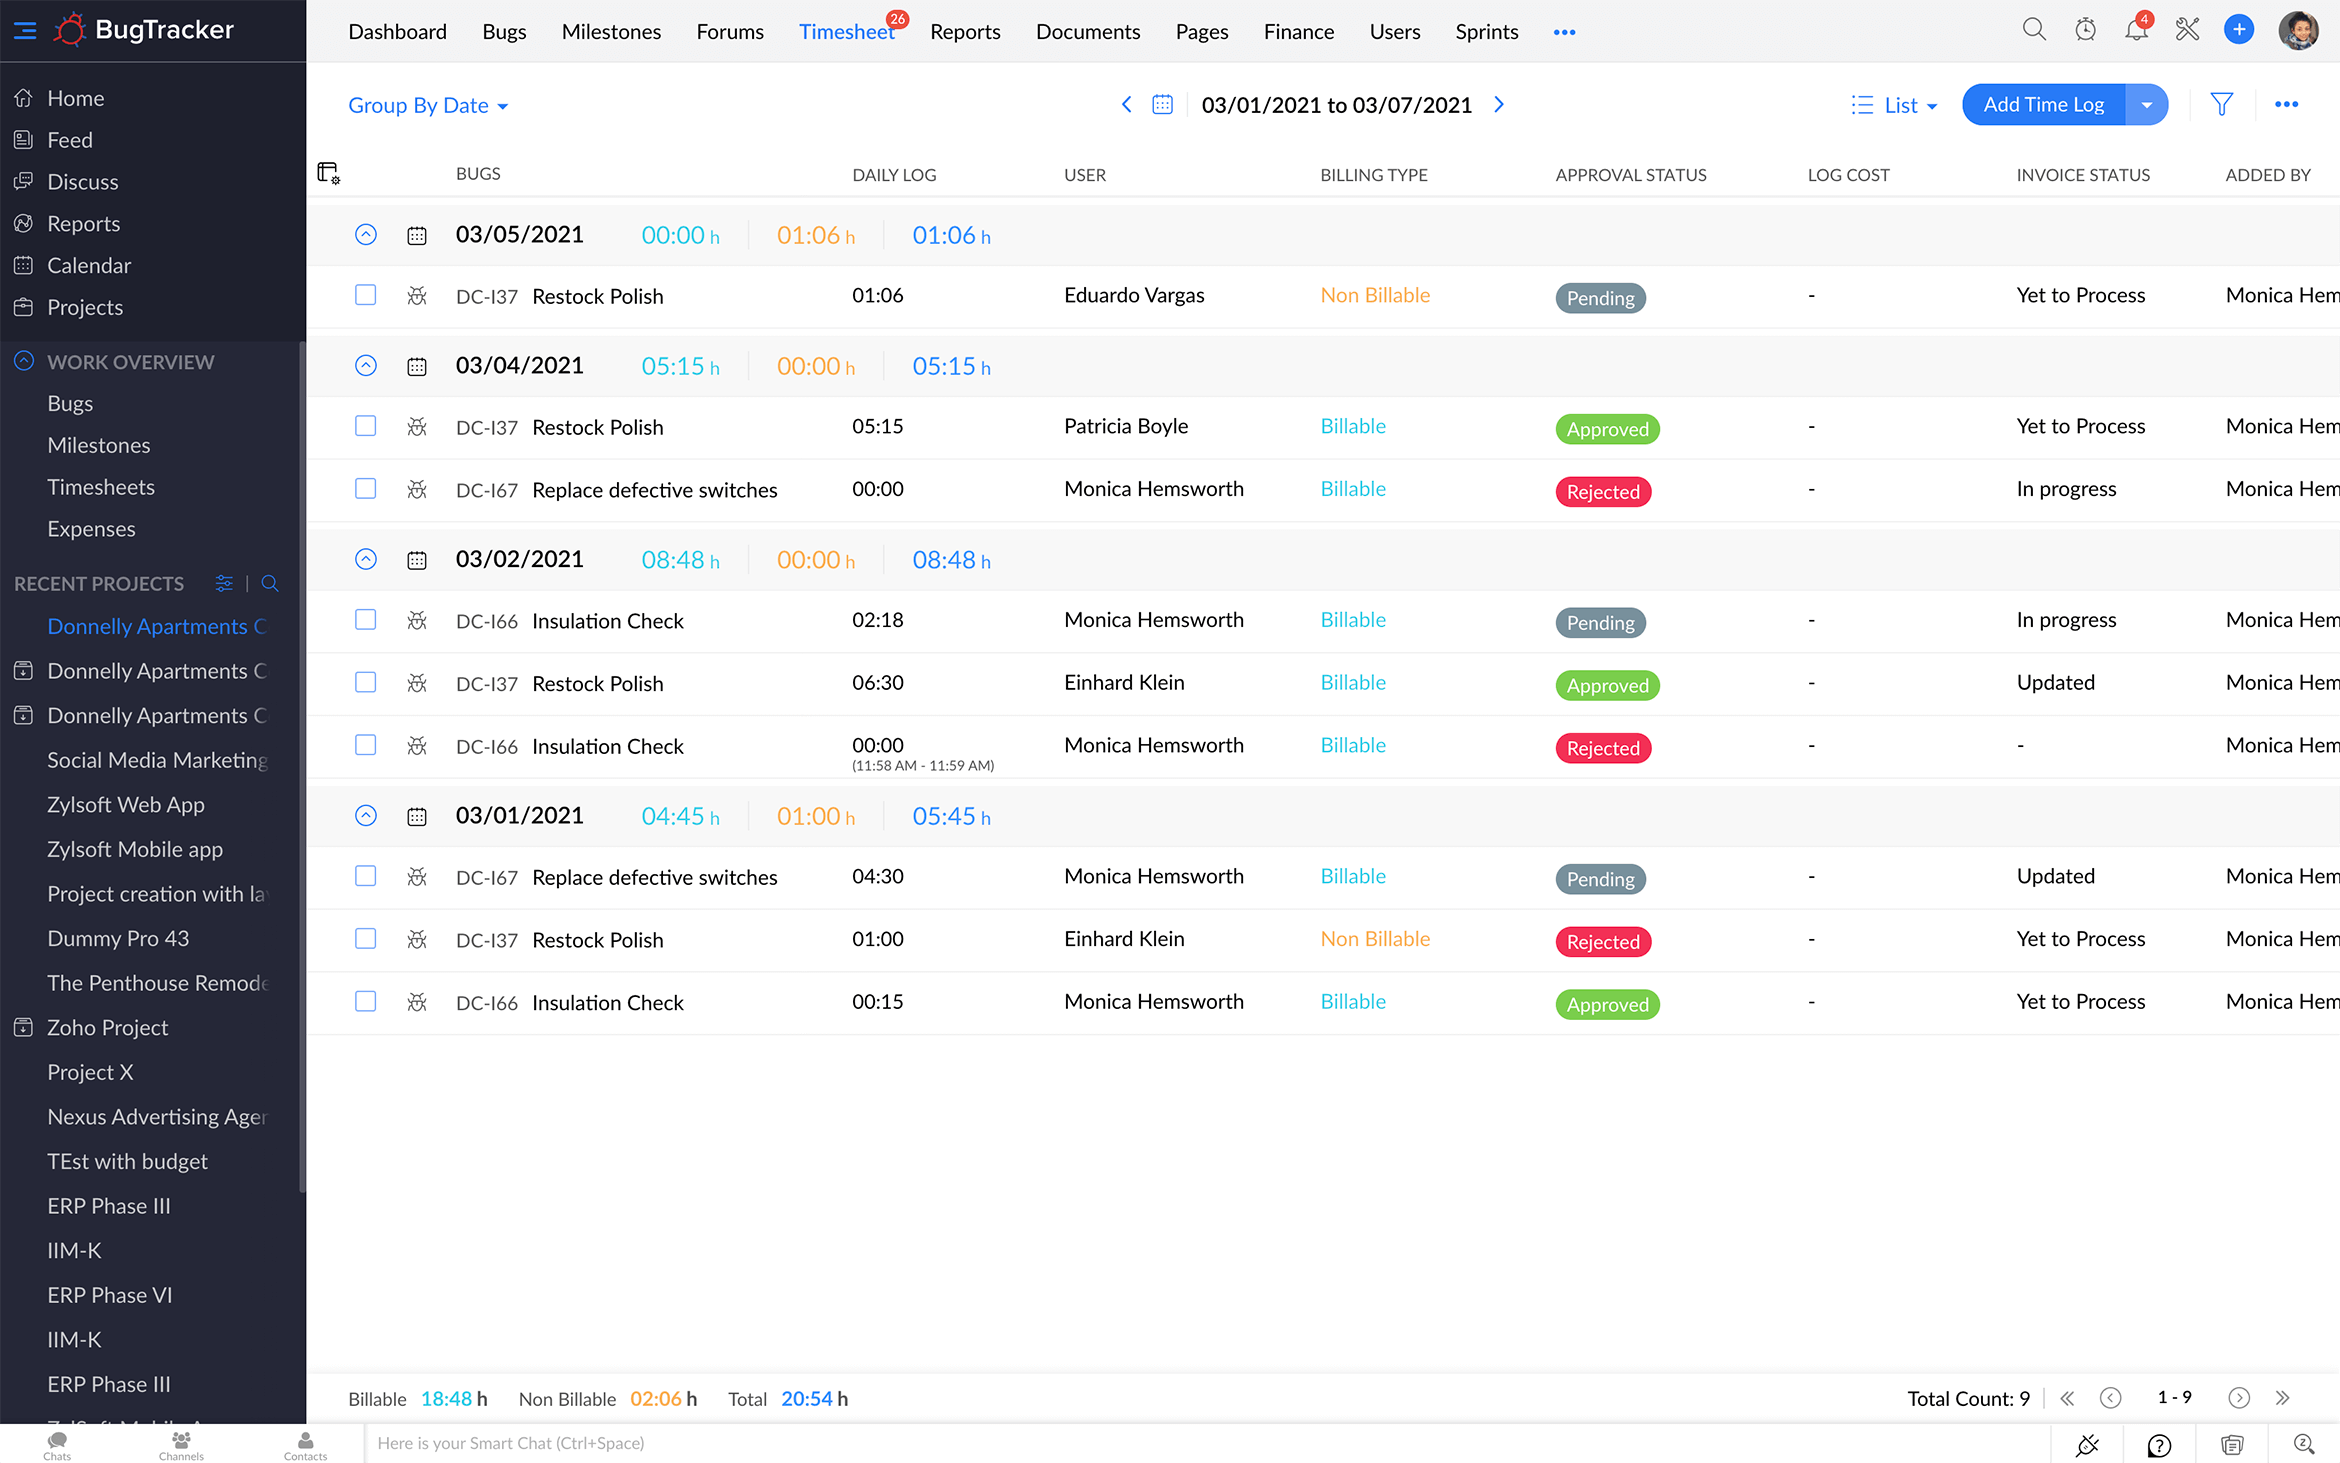The image size is (2340, 1463).
Task: Open the column settings icon in the table header
Action: tap(328, 172)
